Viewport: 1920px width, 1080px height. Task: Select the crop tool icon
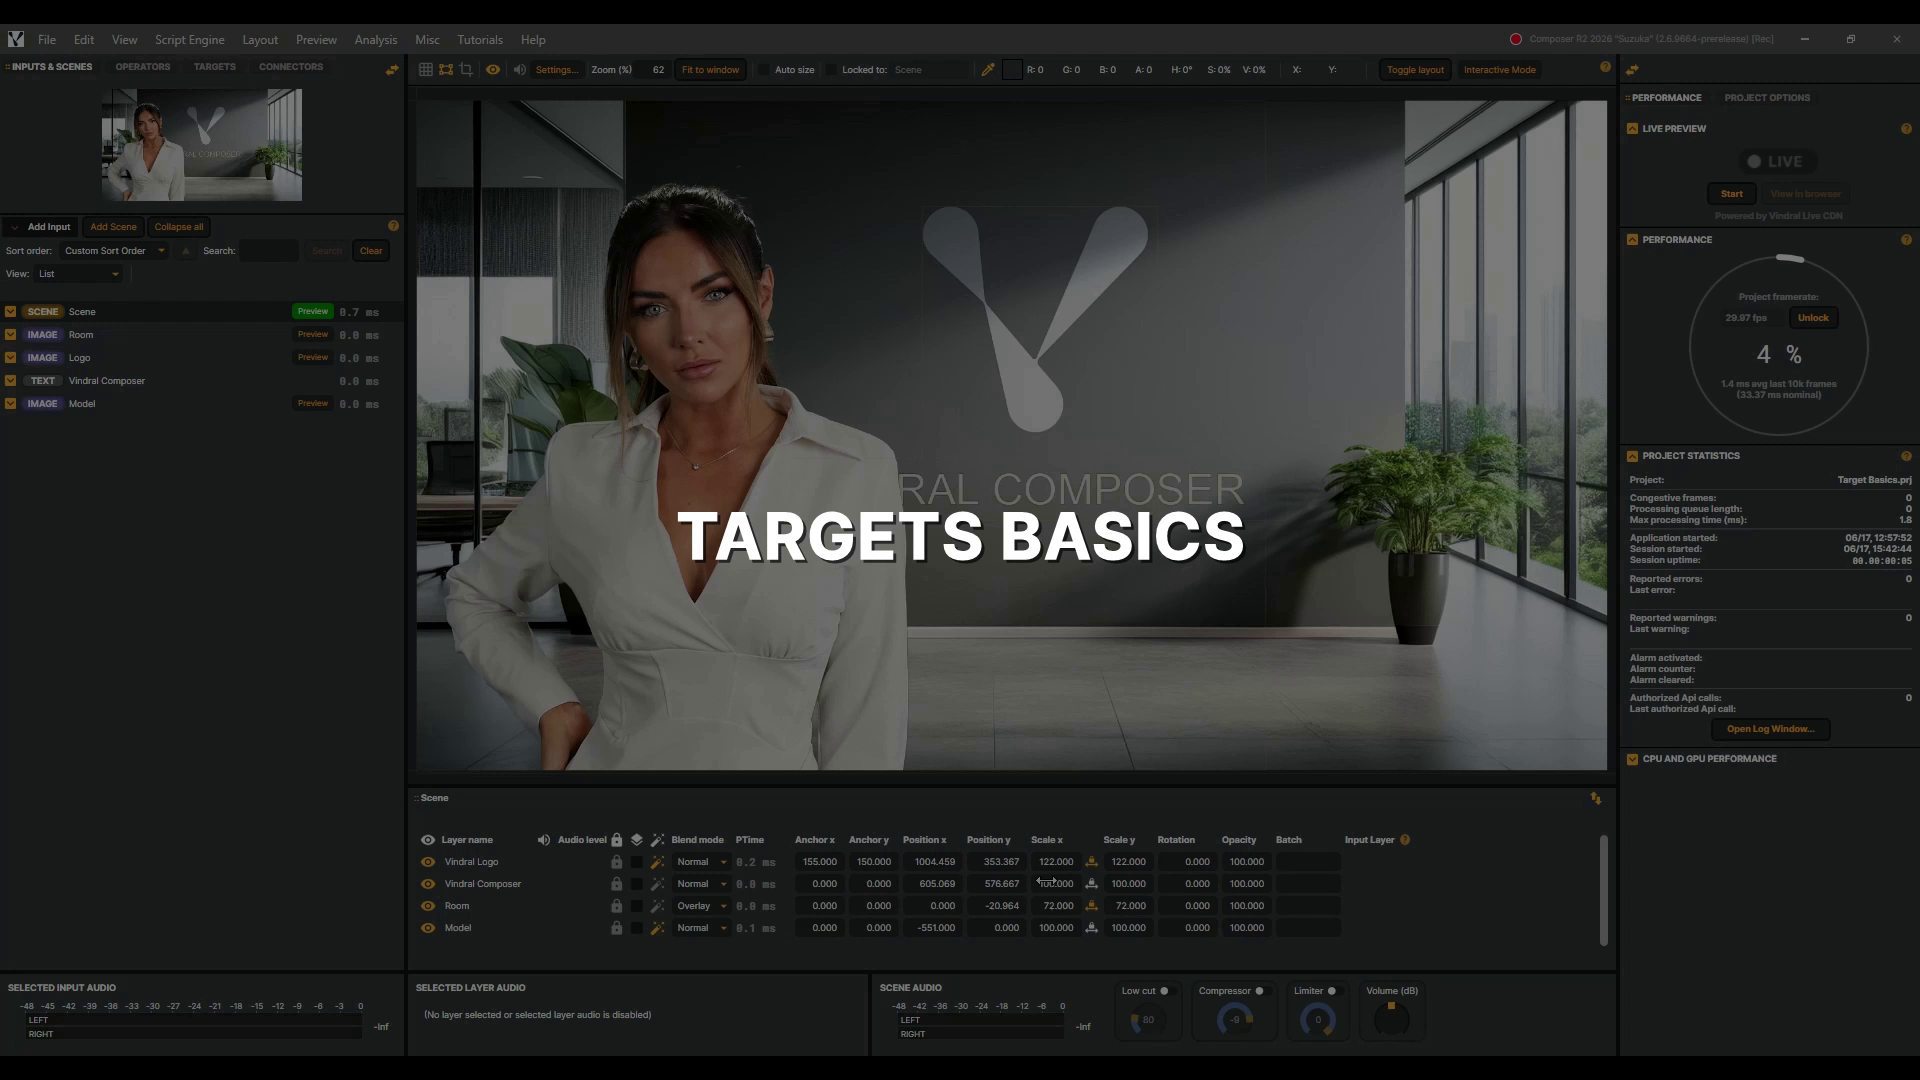(466, 70)
